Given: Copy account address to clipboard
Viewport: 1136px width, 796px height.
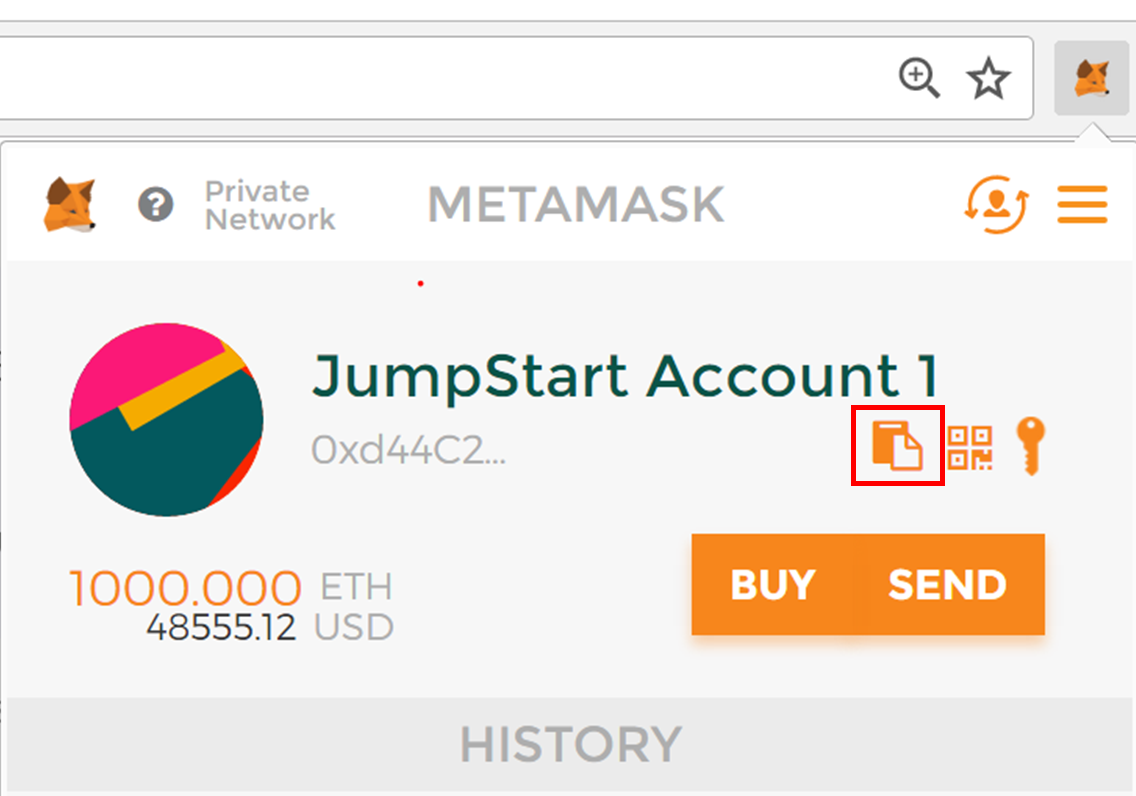Looking at the screenshot, I should (897, 445).
